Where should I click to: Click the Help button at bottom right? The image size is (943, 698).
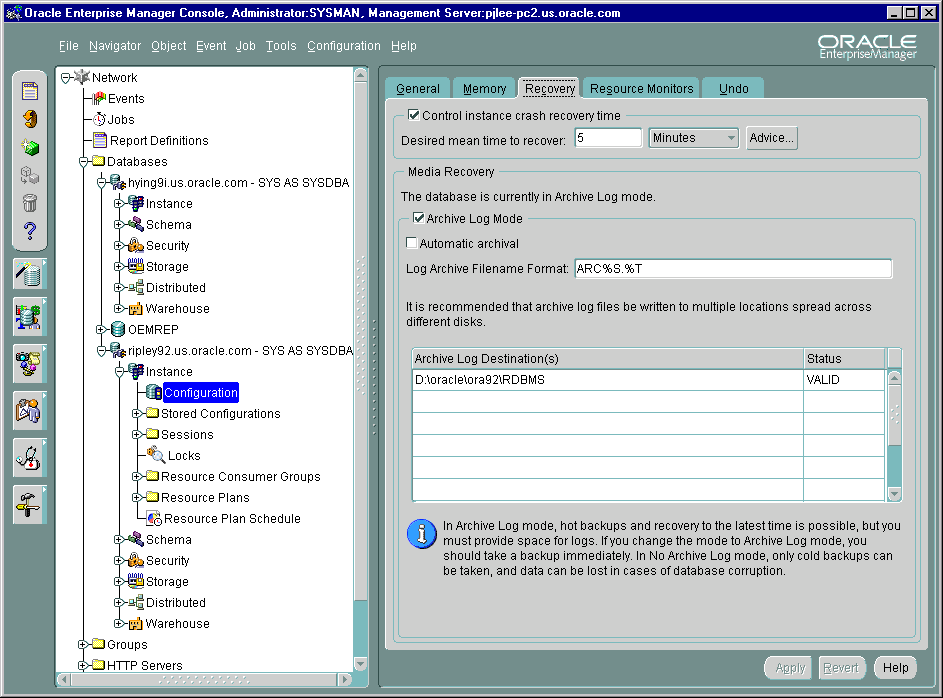pos(895,668)
